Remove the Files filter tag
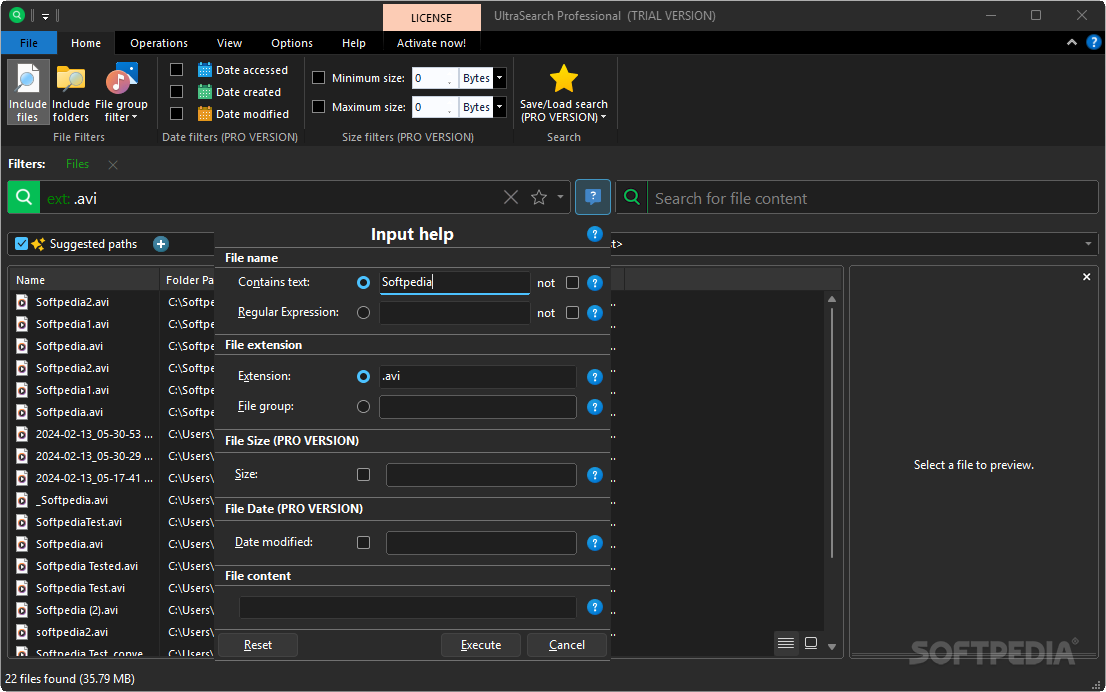This screenshot has width=1106, height=692. 113,164
